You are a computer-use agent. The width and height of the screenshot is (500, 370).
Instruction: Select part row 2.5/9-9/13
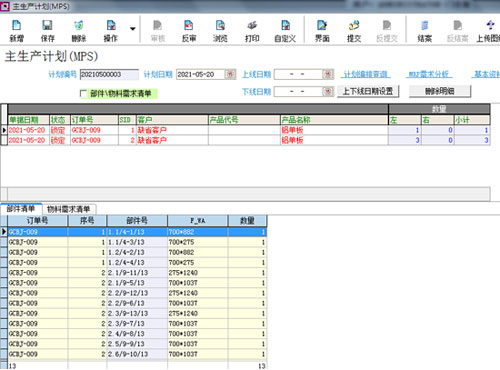click(137, 344)
